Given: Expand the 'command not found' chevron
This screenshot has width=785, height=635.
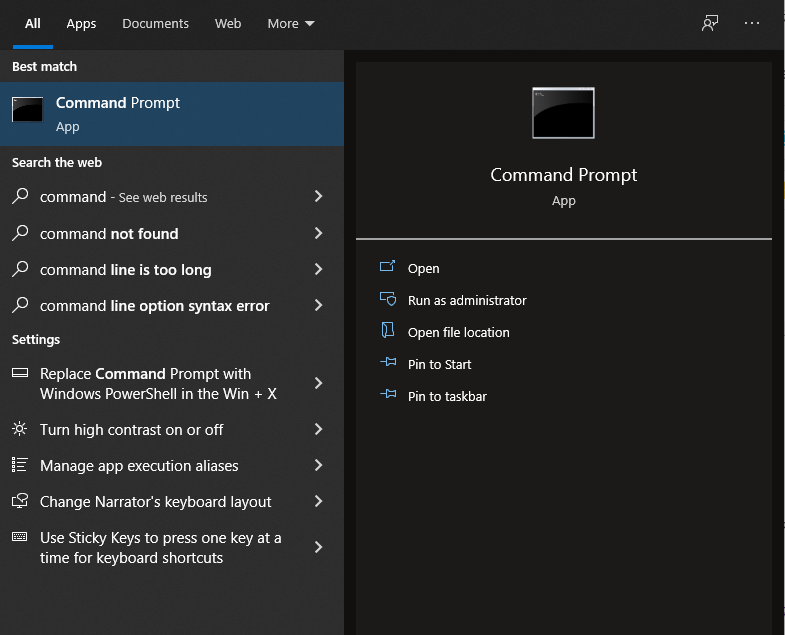Looking at the screenshot, I should [x=318, y=233].
